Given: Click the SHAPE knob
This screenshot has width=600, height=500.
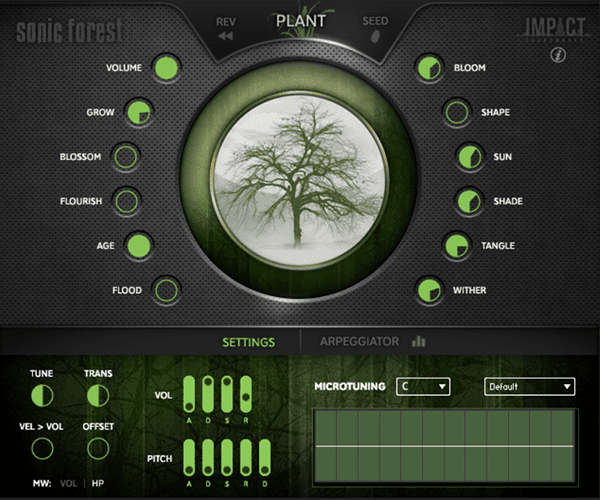Looking at the screenshot, I should click(x=457, y=112).
